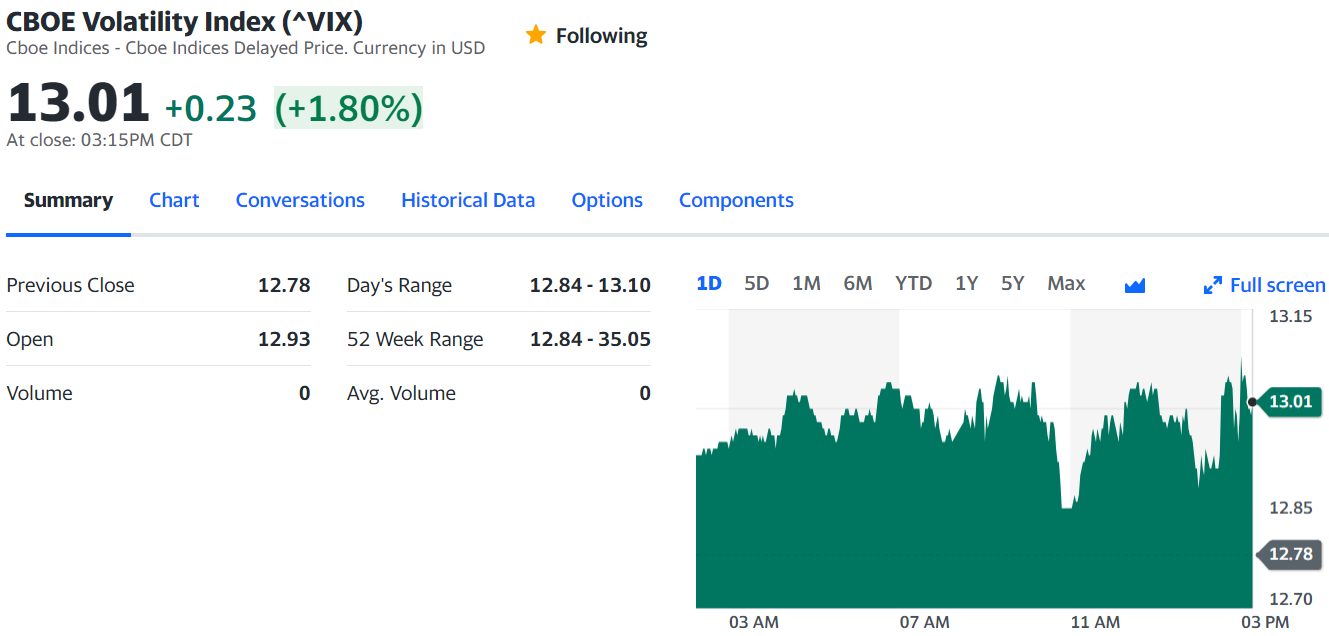Image resolution: width=1329 pixels, height=636 pixels.
Task: Click the 13.15 y-axis label
Action: (1290, 317)
